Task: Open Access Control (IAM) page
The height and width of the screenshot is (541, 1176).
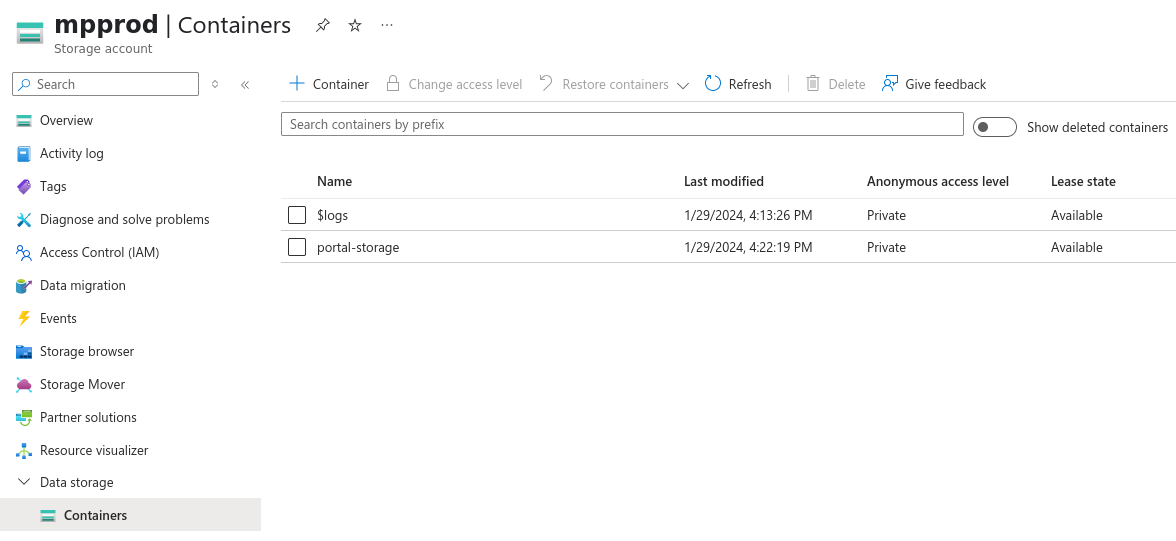Action: tap(99, 252)
